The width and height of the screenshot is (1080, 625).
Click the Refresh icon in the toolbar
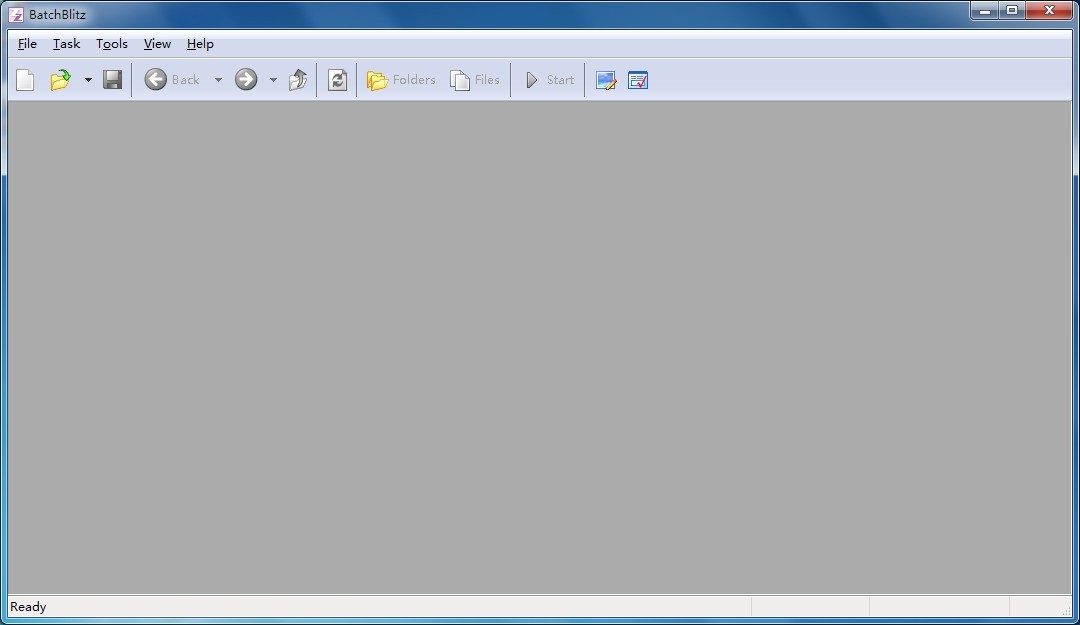[338, 80]
